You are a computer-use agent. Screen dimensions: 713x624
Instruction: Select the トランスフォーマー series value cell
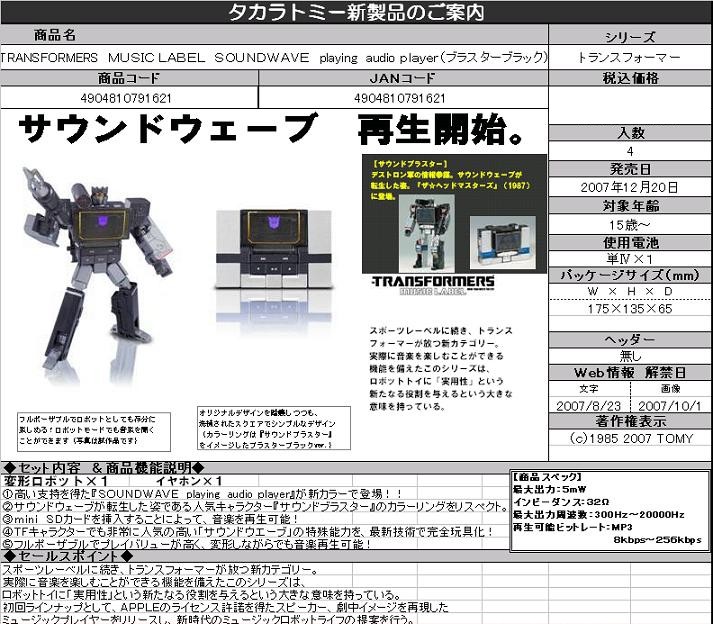tap(630, 57)
